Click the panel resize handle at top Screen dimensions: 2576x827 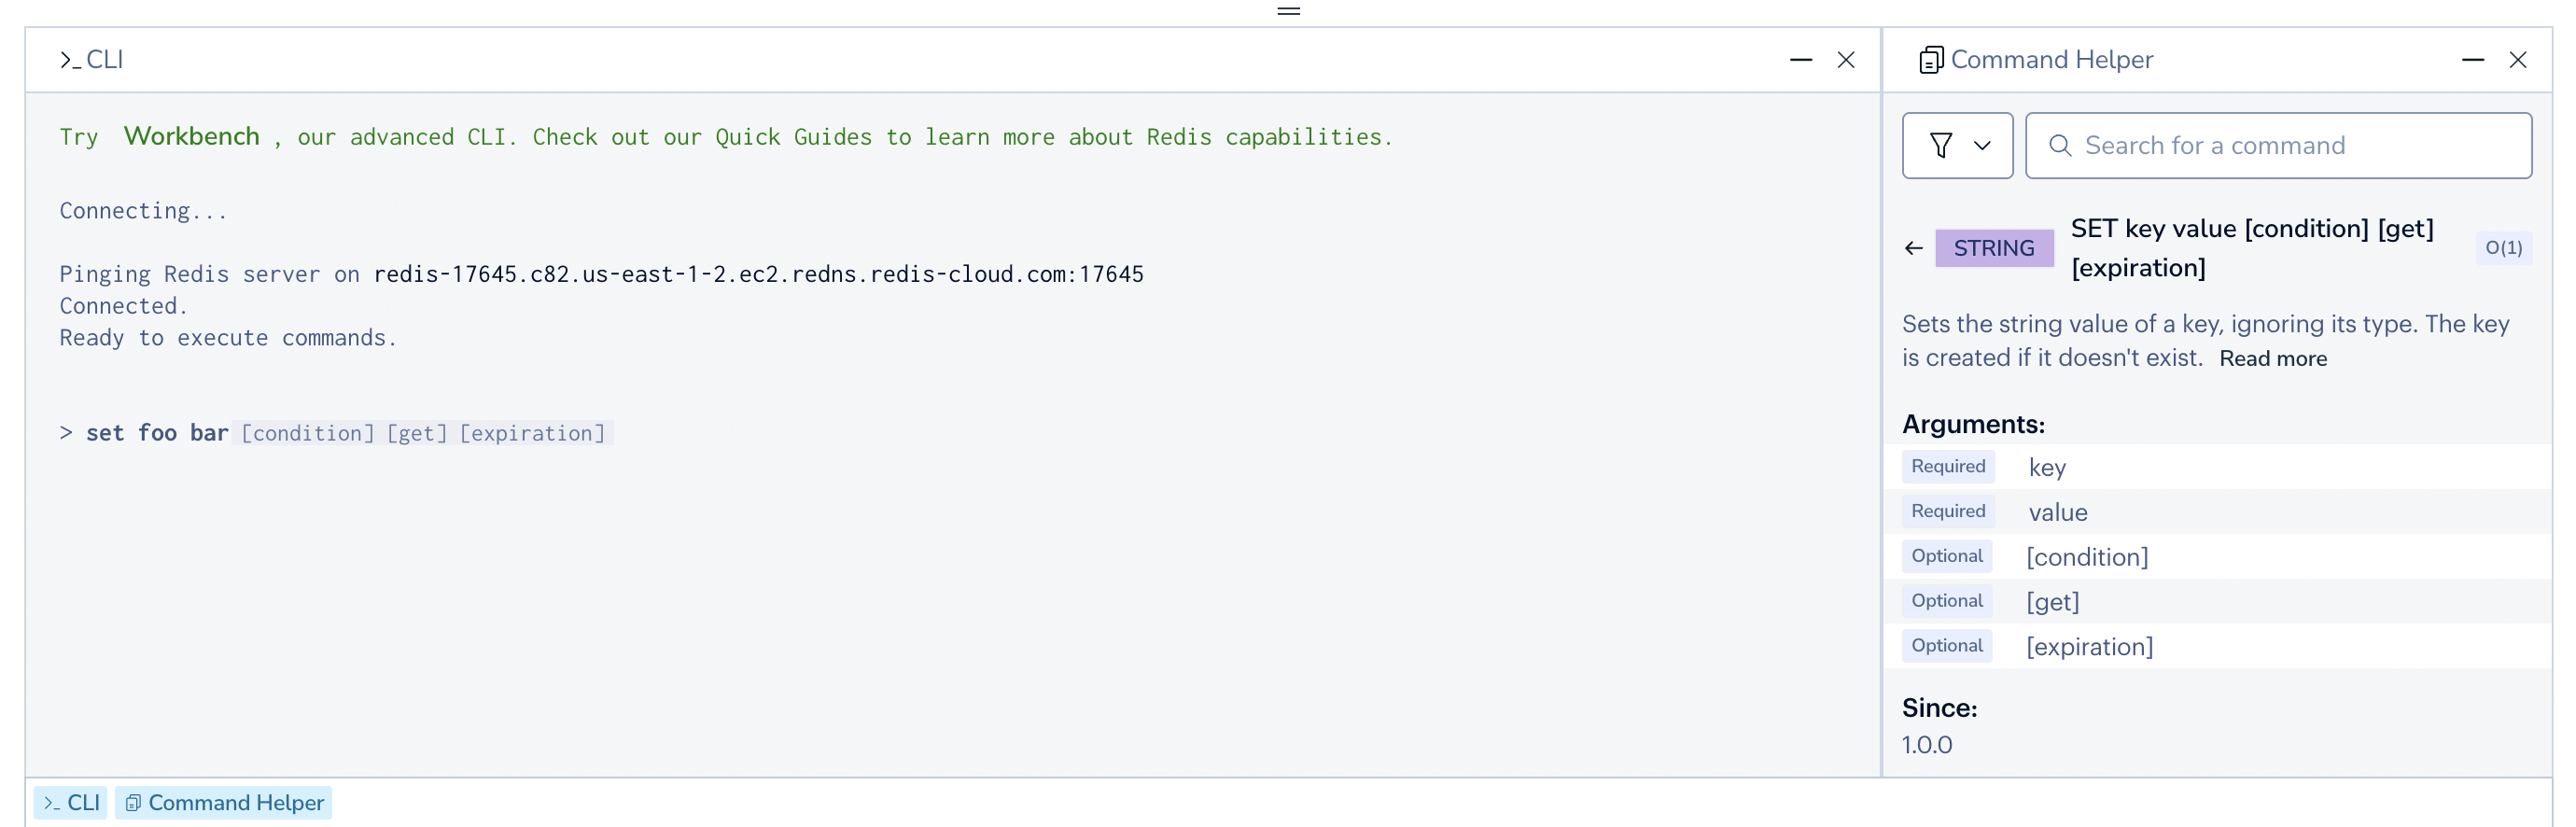click(x=1288, y=11)
